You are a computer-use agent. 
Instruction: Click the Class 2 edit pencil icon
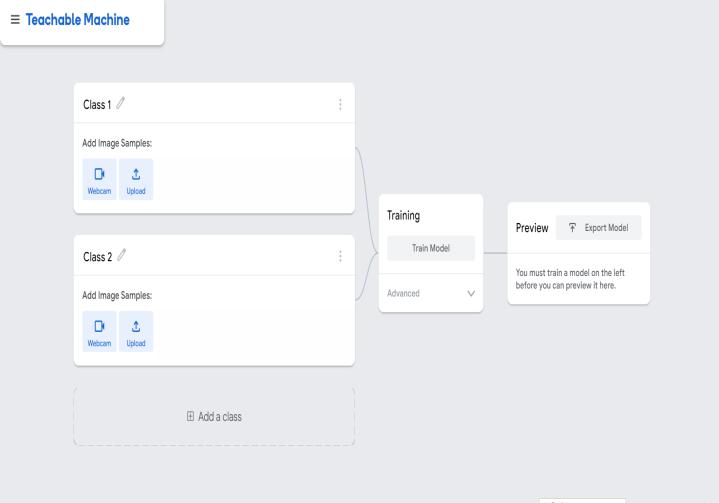[x=121, y=256]
